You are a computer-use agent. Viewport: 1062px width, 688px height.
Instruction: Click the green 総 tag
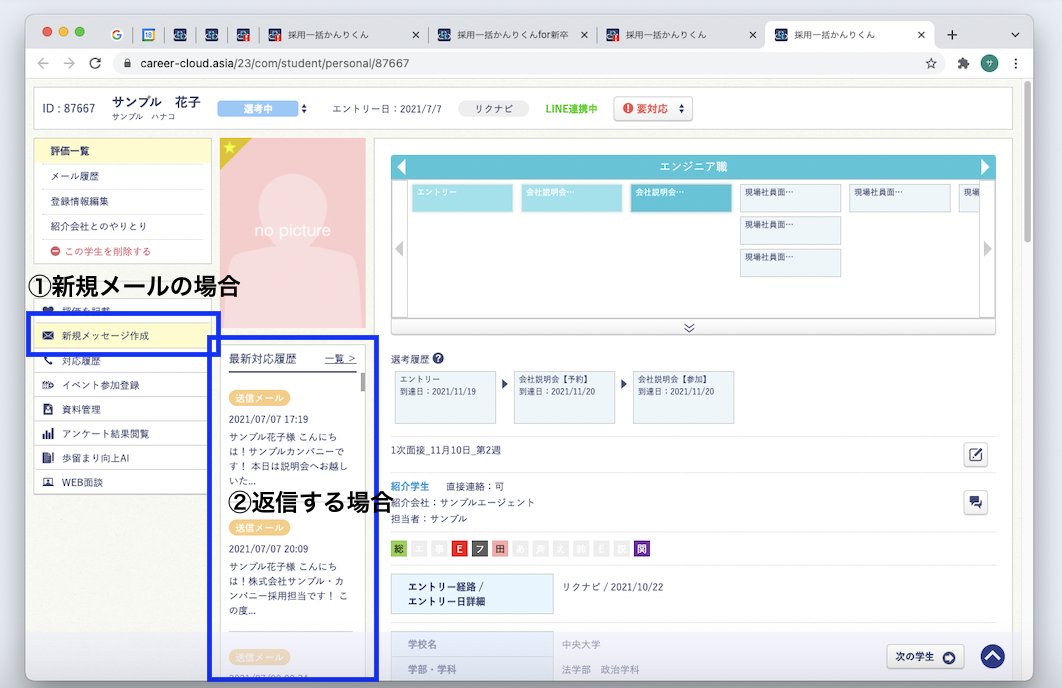click(x=399, y=549)
